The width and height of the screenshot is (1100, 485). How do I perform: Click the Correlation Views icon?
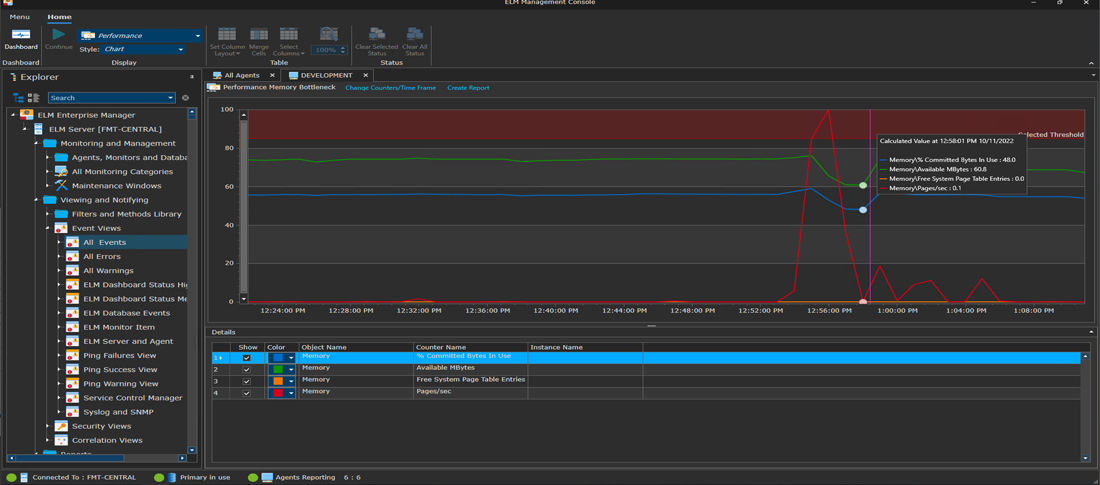(61, 440)
